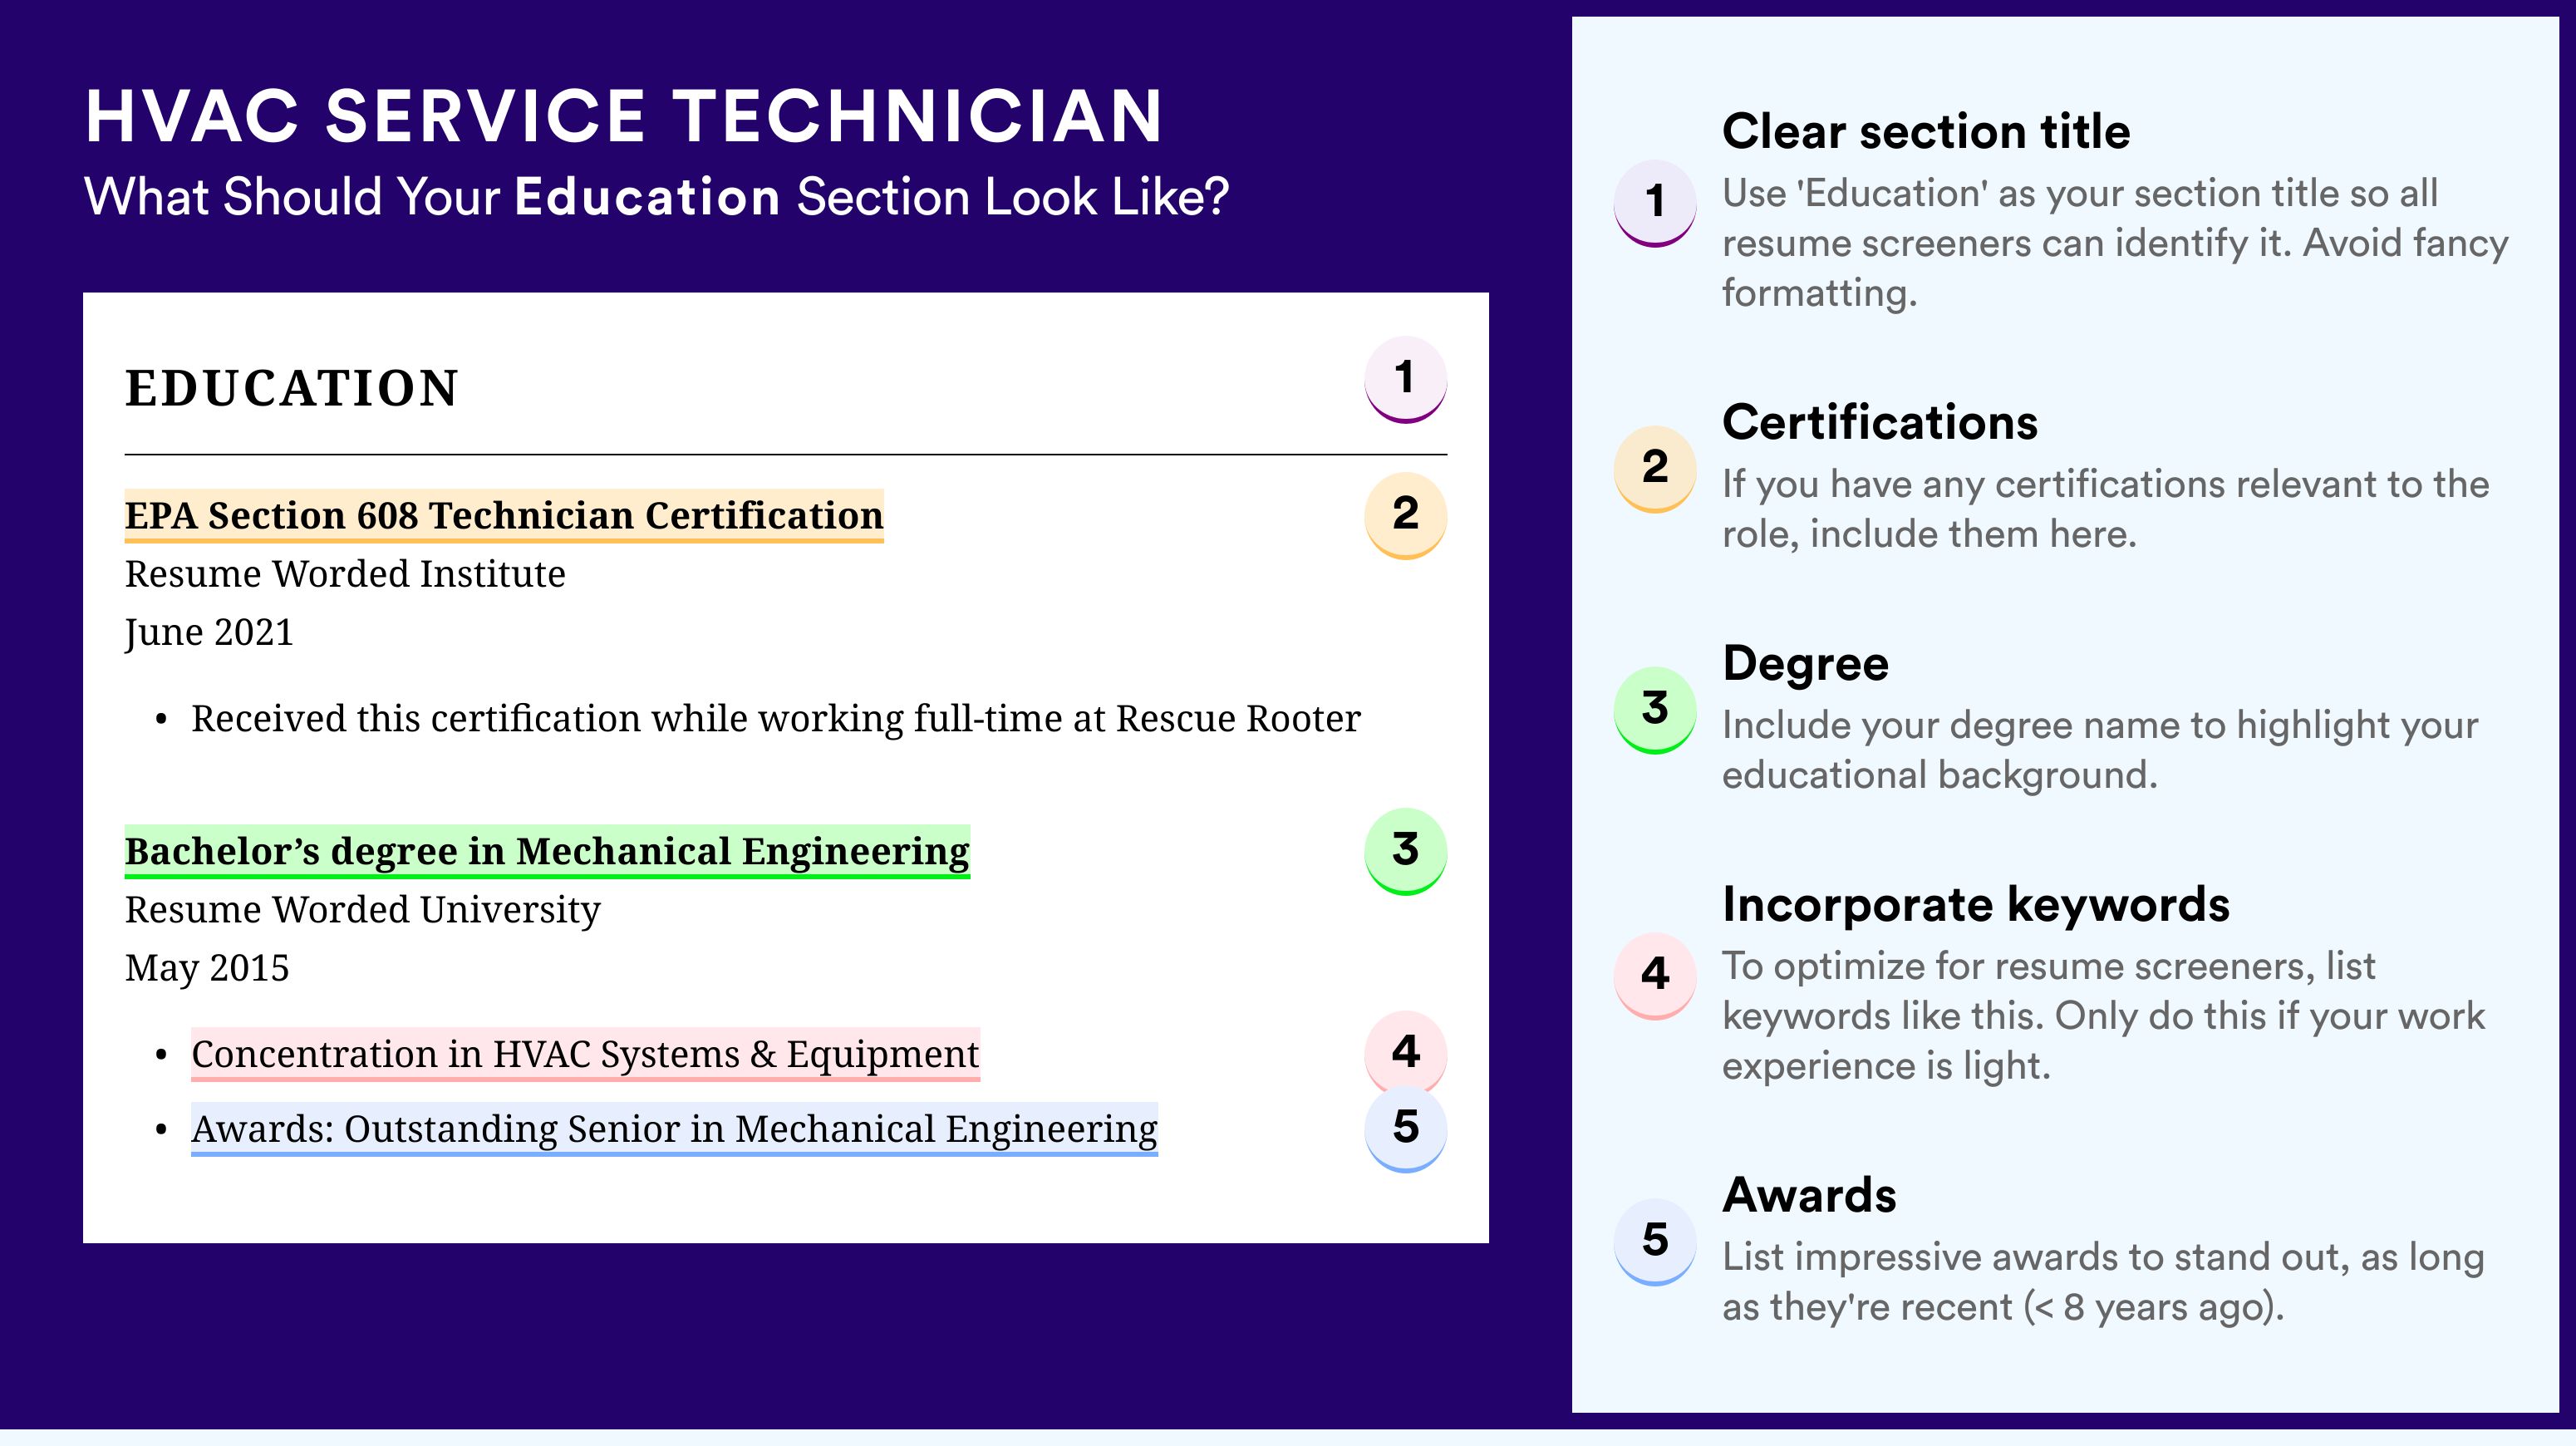Viewport: 2576px width, 1446px height.
Task: Select the highlighted EPA Section 608 Technician Certification
Action: [504, 516]
